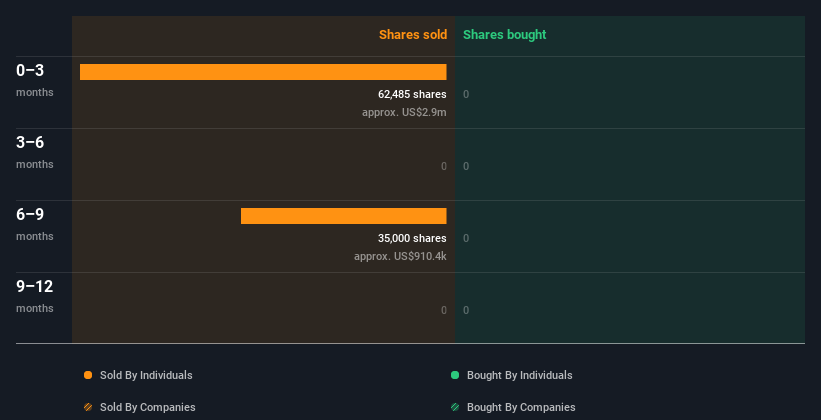Toggle the 'Bought By Individuals' legend label

pyautogui.click(x=519, y=375)
